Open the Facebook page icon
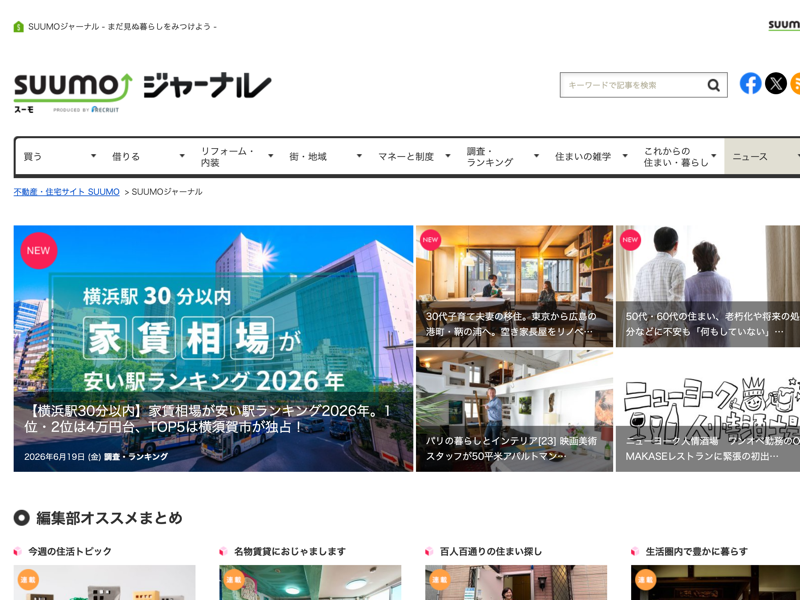This screenshot has height=600, width=800. pyautogui.click(x=751, y=83)
